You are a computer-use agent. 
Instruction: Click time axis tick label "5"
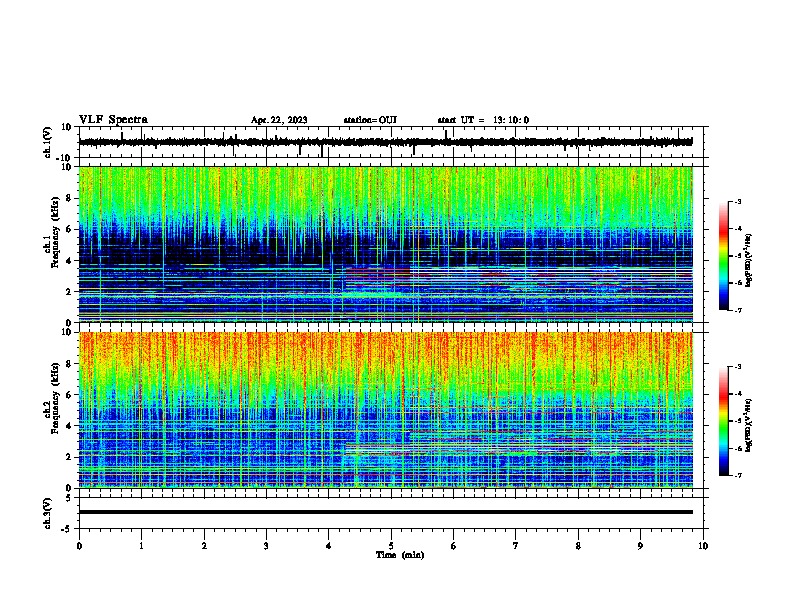[391, 546]
